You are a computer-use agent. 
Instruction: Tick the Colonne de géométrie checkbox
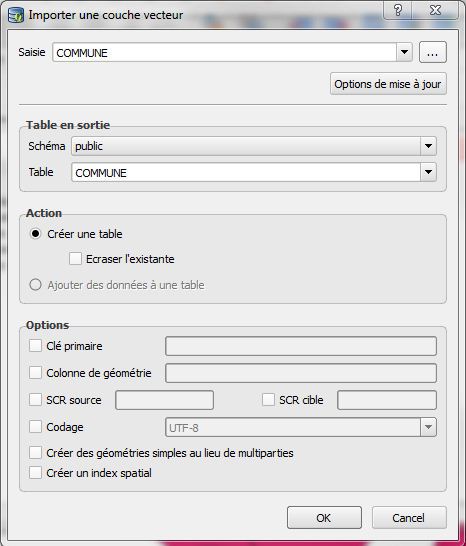point(35,373)
